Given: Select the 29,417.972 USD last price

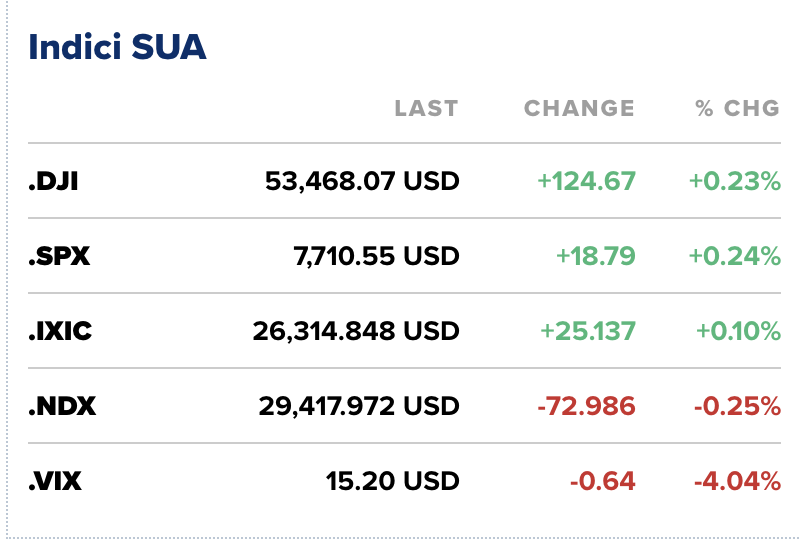Looking at the screenshot, I should 359,406.
